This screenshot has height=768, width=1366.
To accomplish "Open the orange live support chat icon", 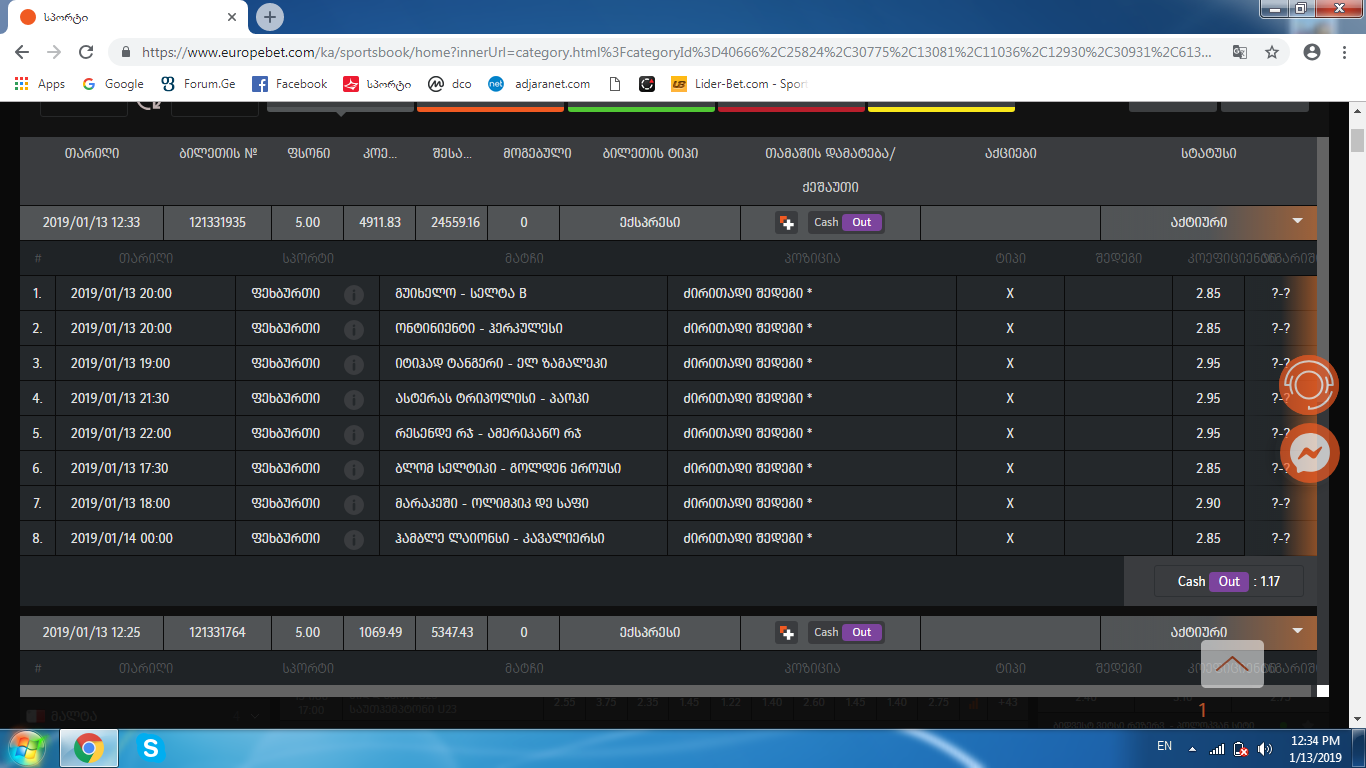I will tap(1309, 385).
